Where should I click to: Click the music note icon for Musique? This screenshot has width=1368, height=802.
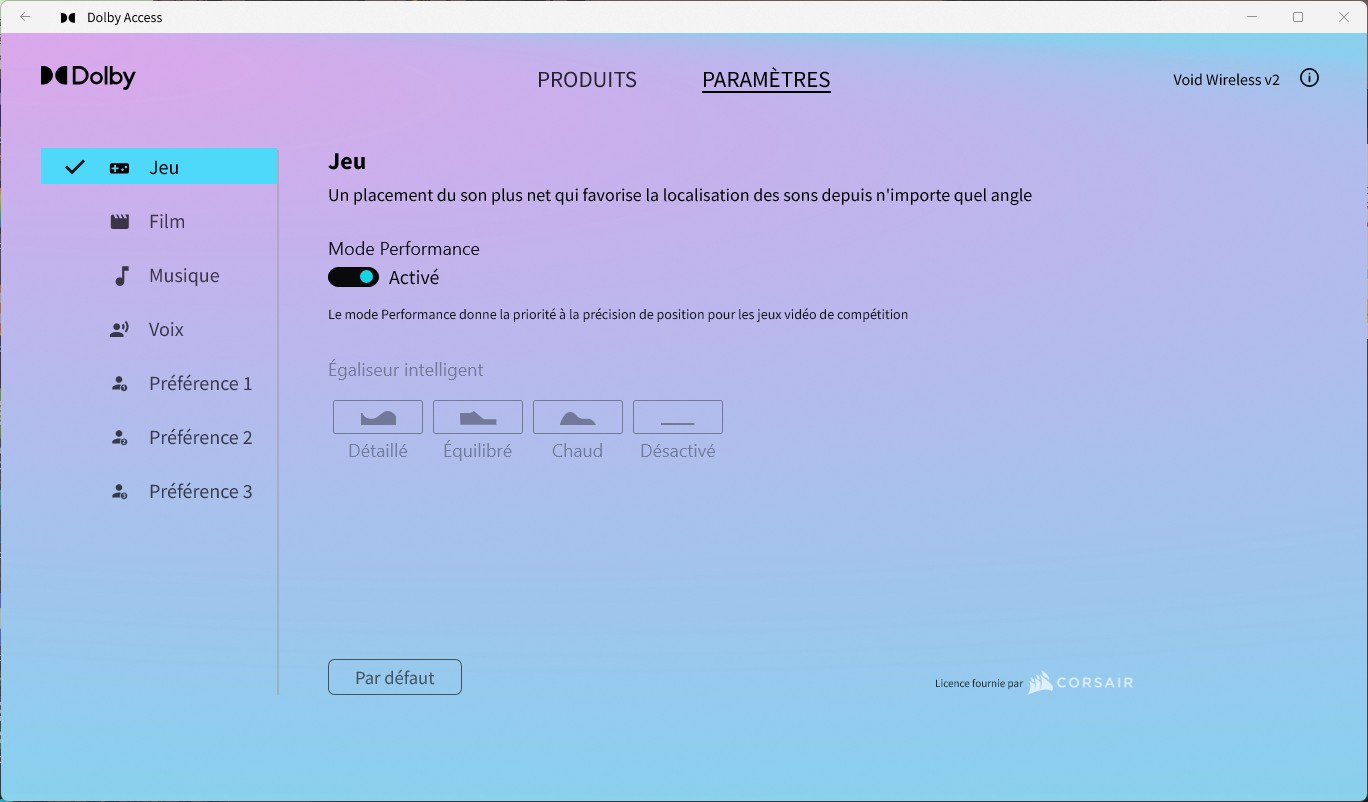pyautogui.click(x=121, y=276)
